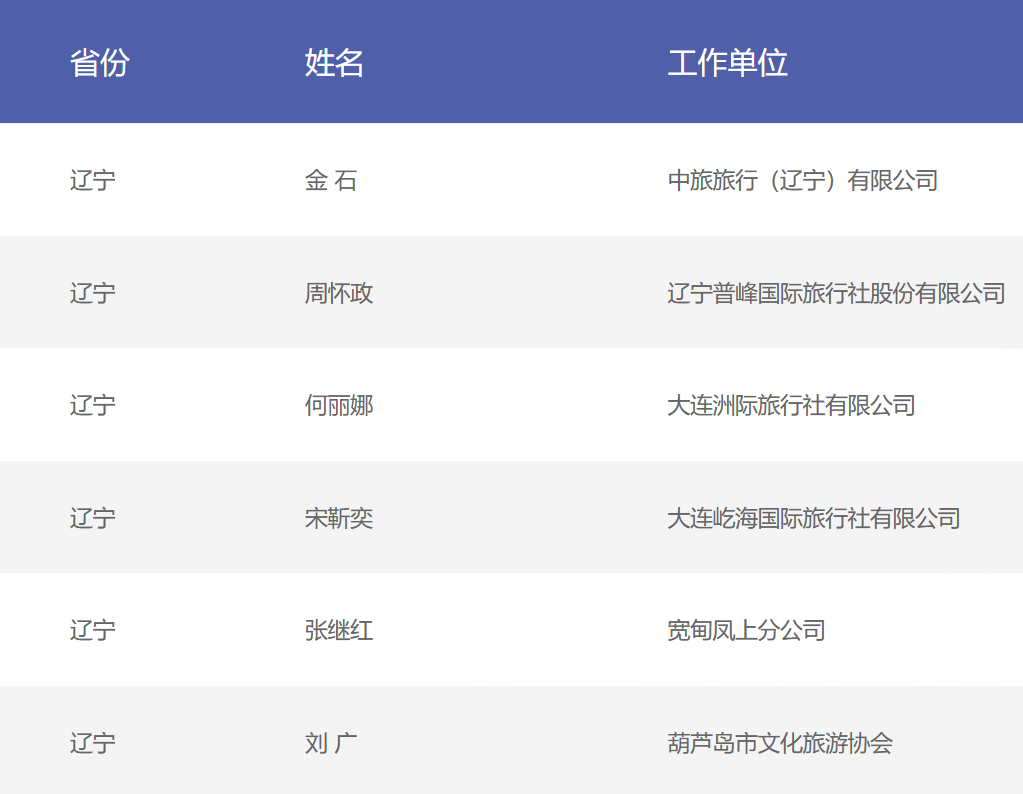Click 辽宁 in the 周怀政 row
The image size is (1023, 794).
93,293
